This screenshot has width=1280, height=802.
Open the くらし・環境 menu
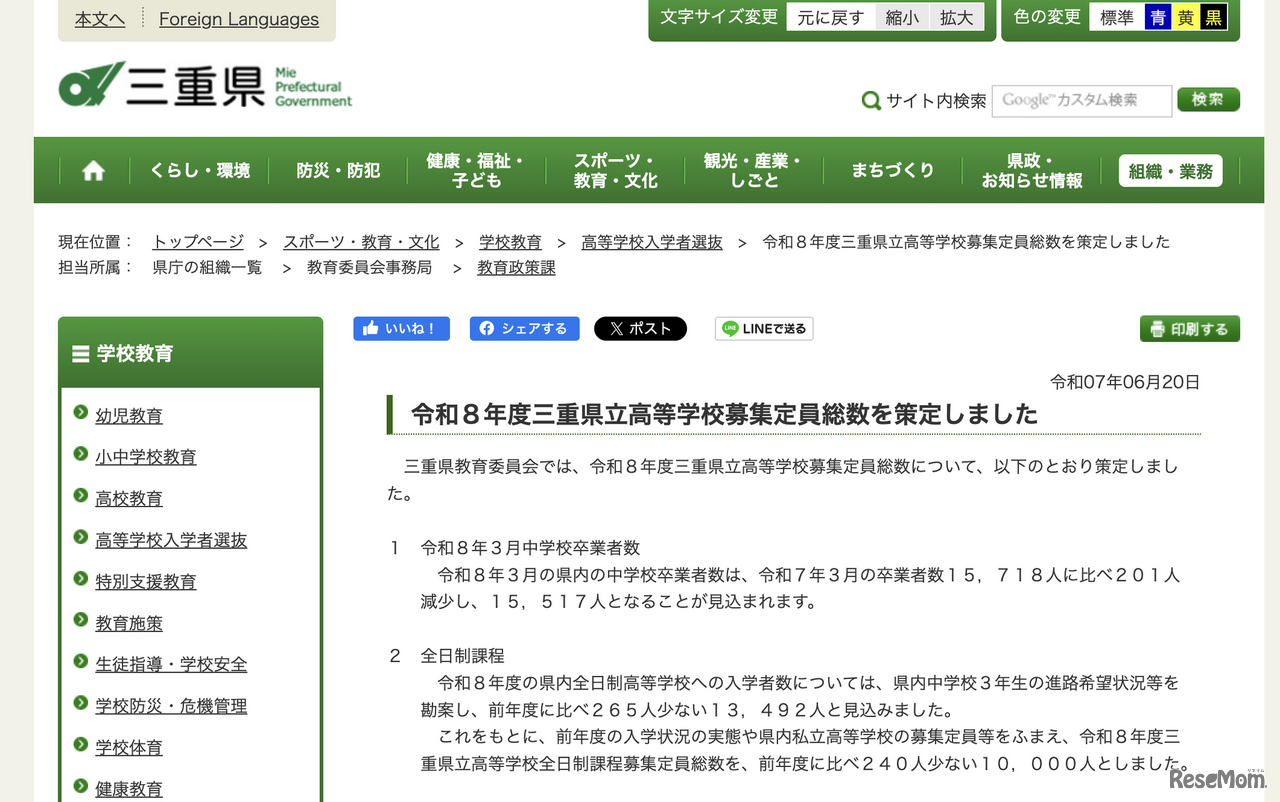click(x=200, y=171)
